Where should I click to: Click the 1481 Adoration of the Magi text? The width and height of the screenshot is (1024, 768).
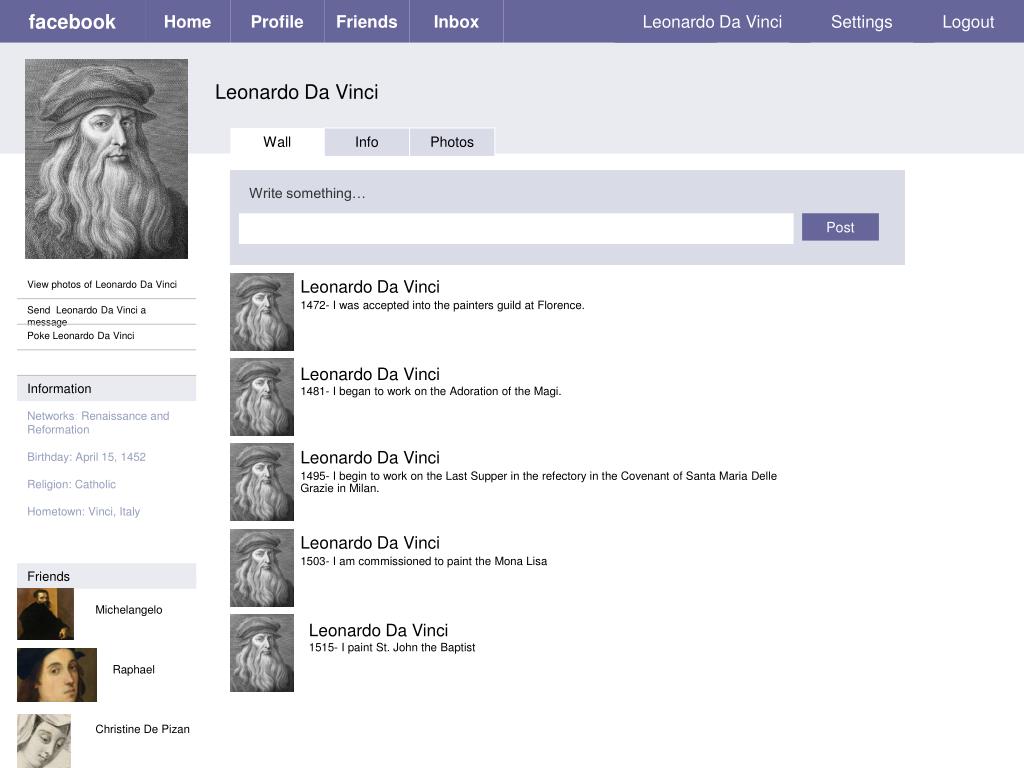point(431,391)
